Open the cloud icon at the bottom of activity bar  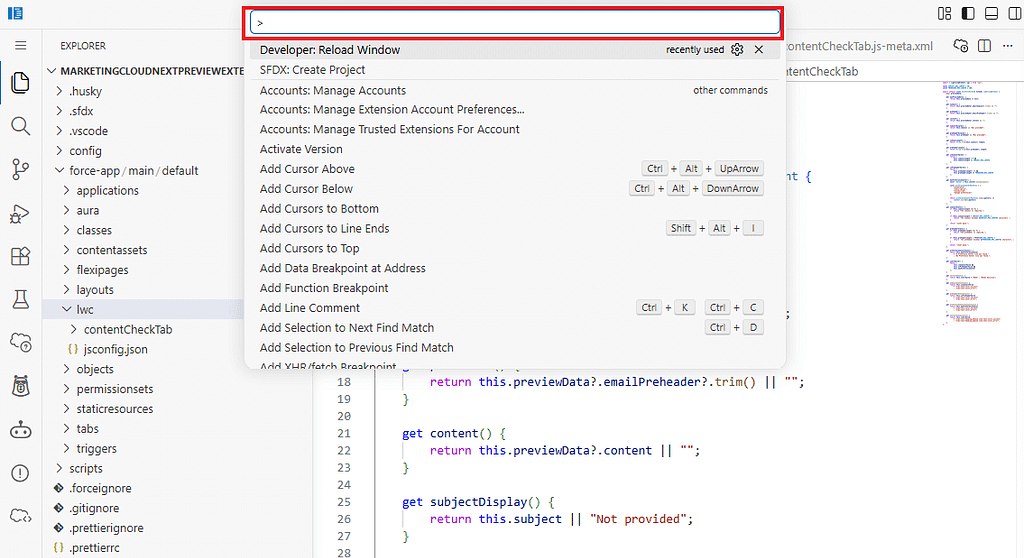point(20,516)
